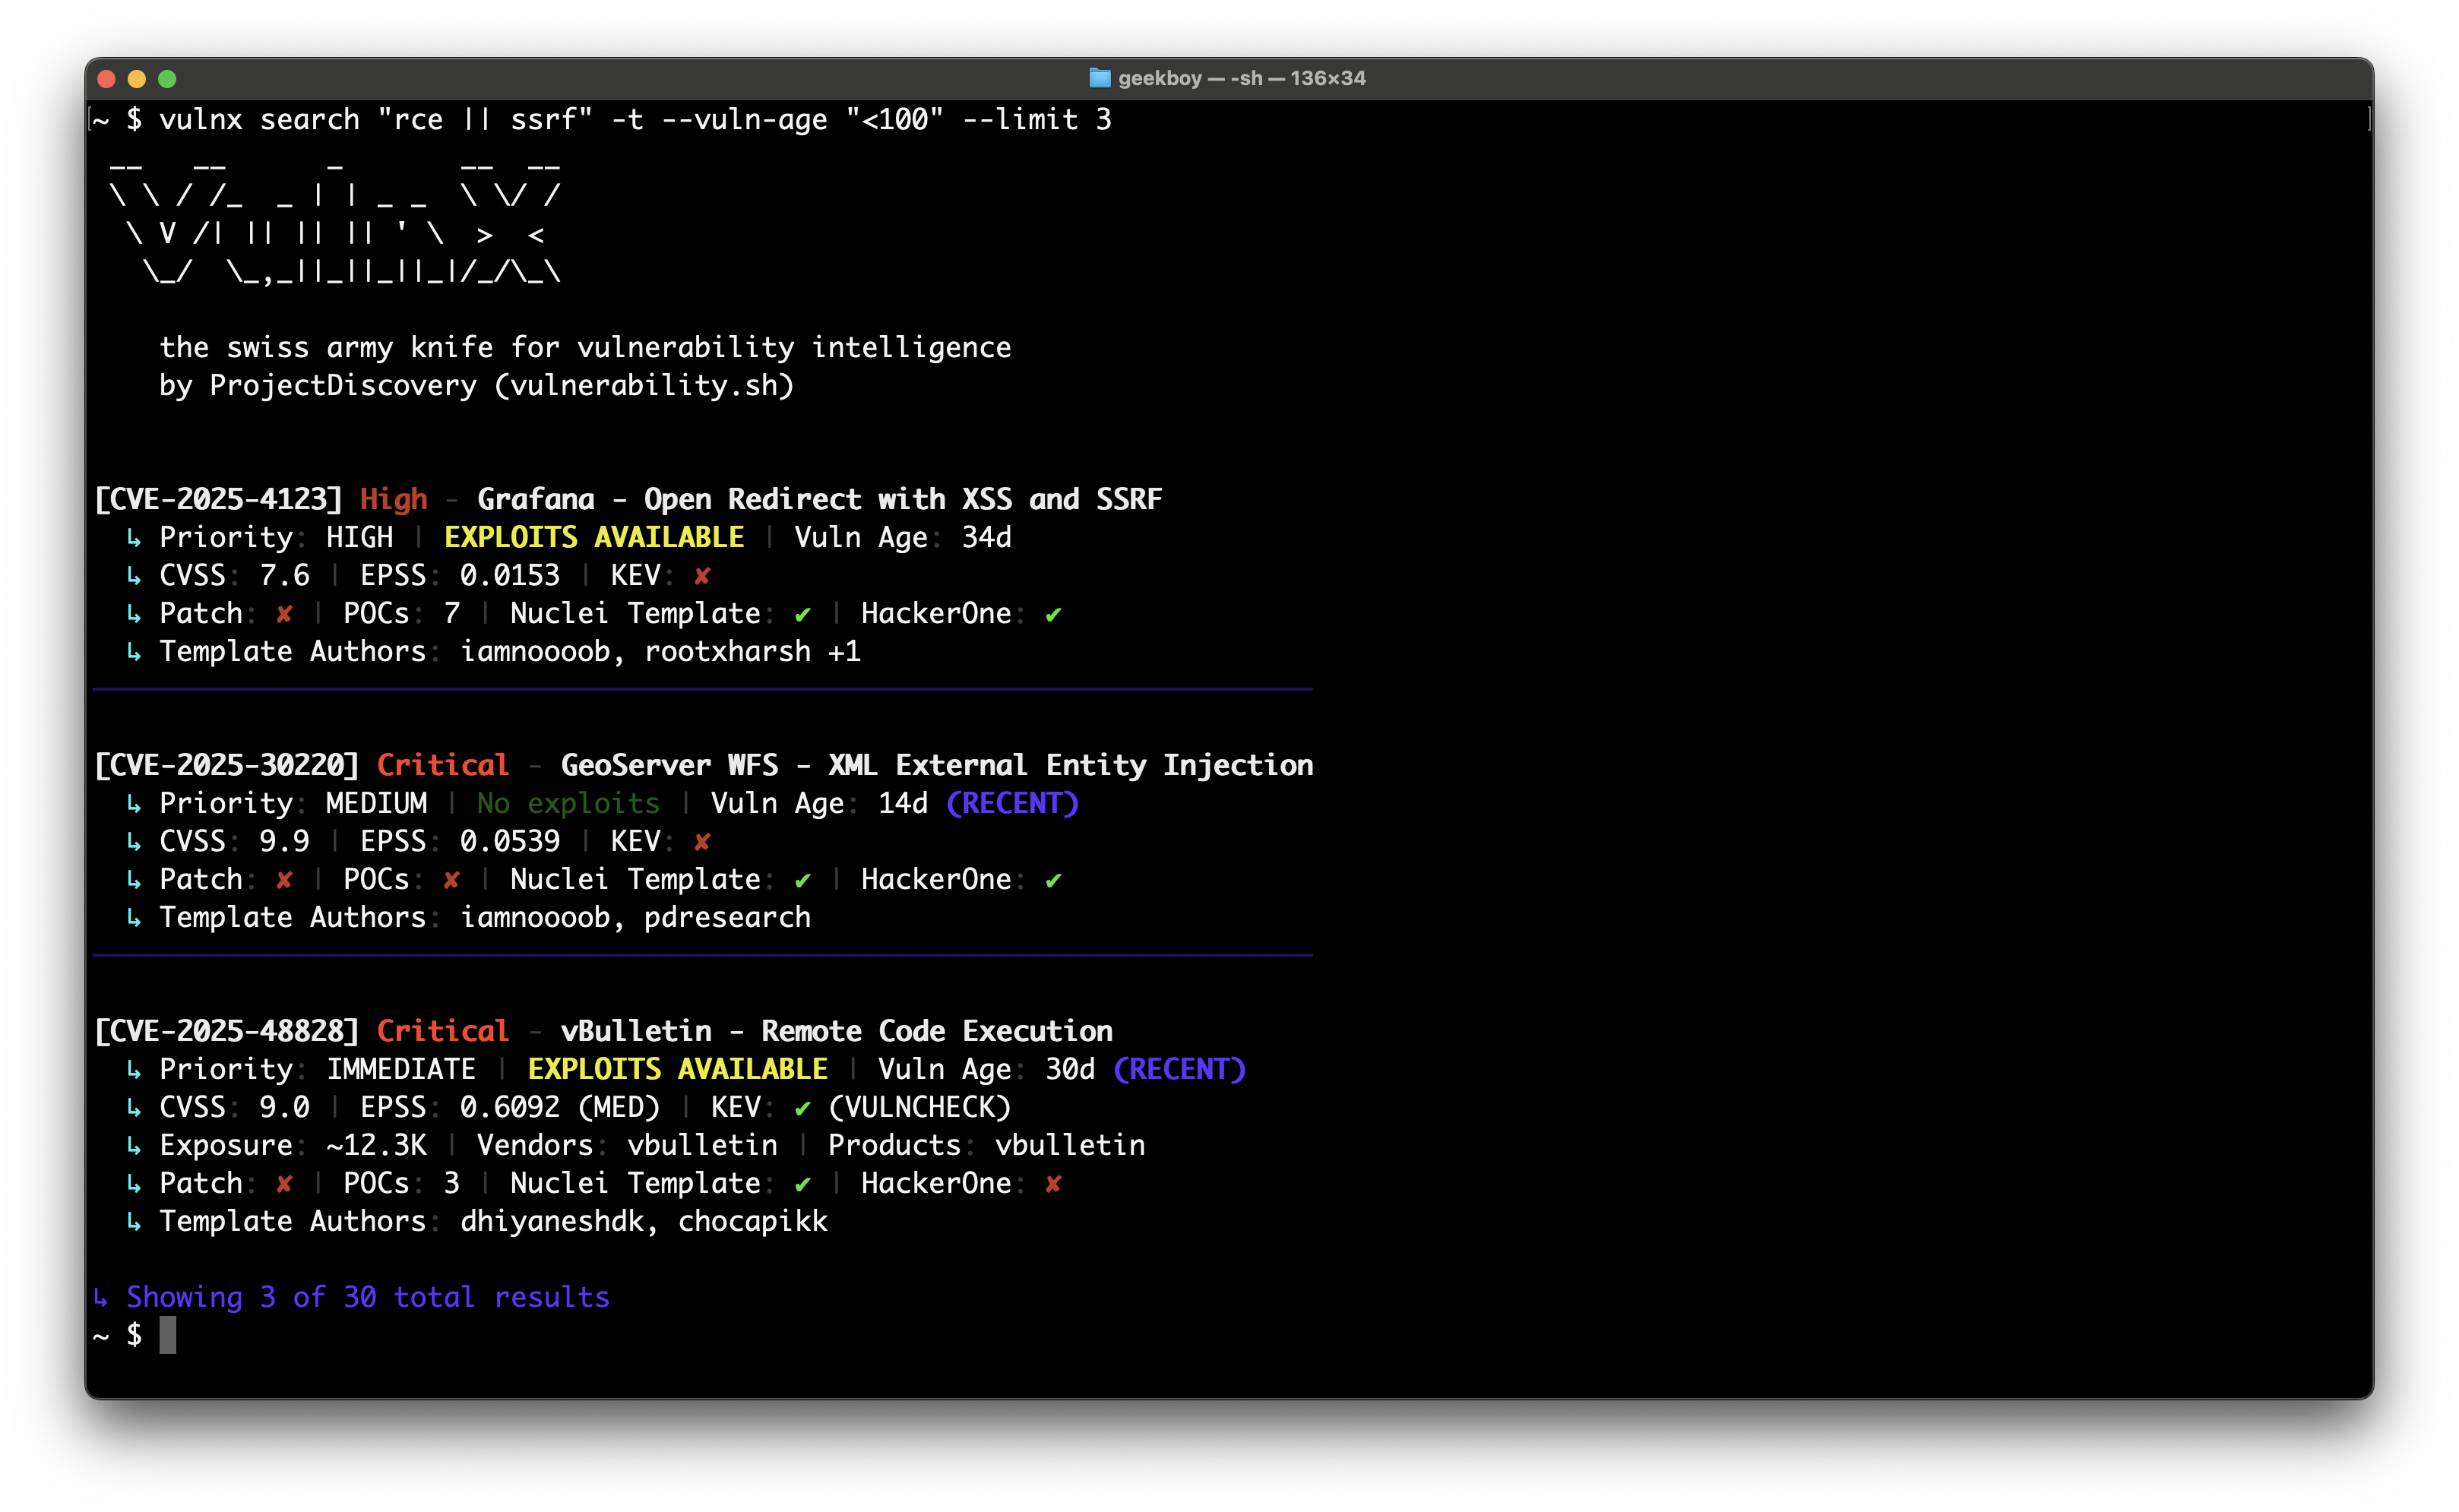Viewport: 2459px width, 1512px height.
Task: Click the red Patch cross for CVE-2025-4123
Action: [284, 614]
